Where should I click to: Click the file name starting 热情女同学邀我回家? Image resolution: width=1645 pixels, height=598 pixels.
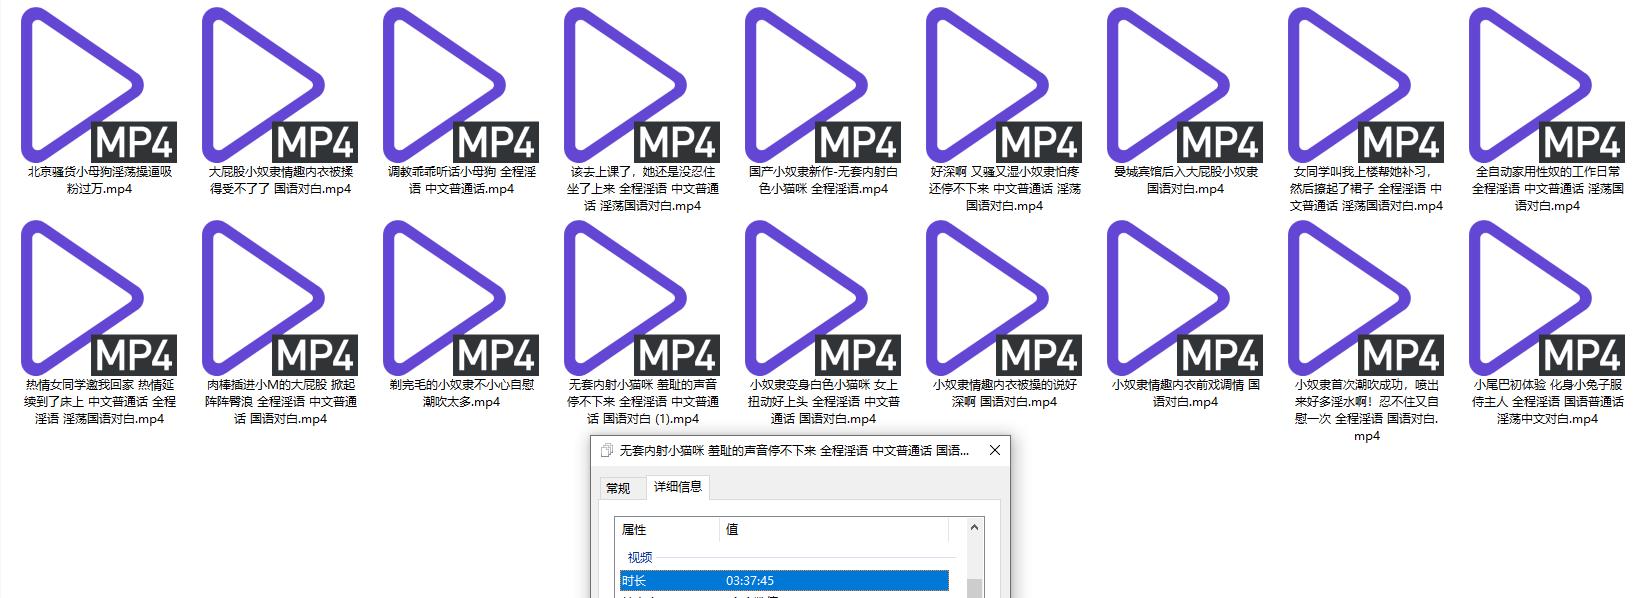point(99,401)
